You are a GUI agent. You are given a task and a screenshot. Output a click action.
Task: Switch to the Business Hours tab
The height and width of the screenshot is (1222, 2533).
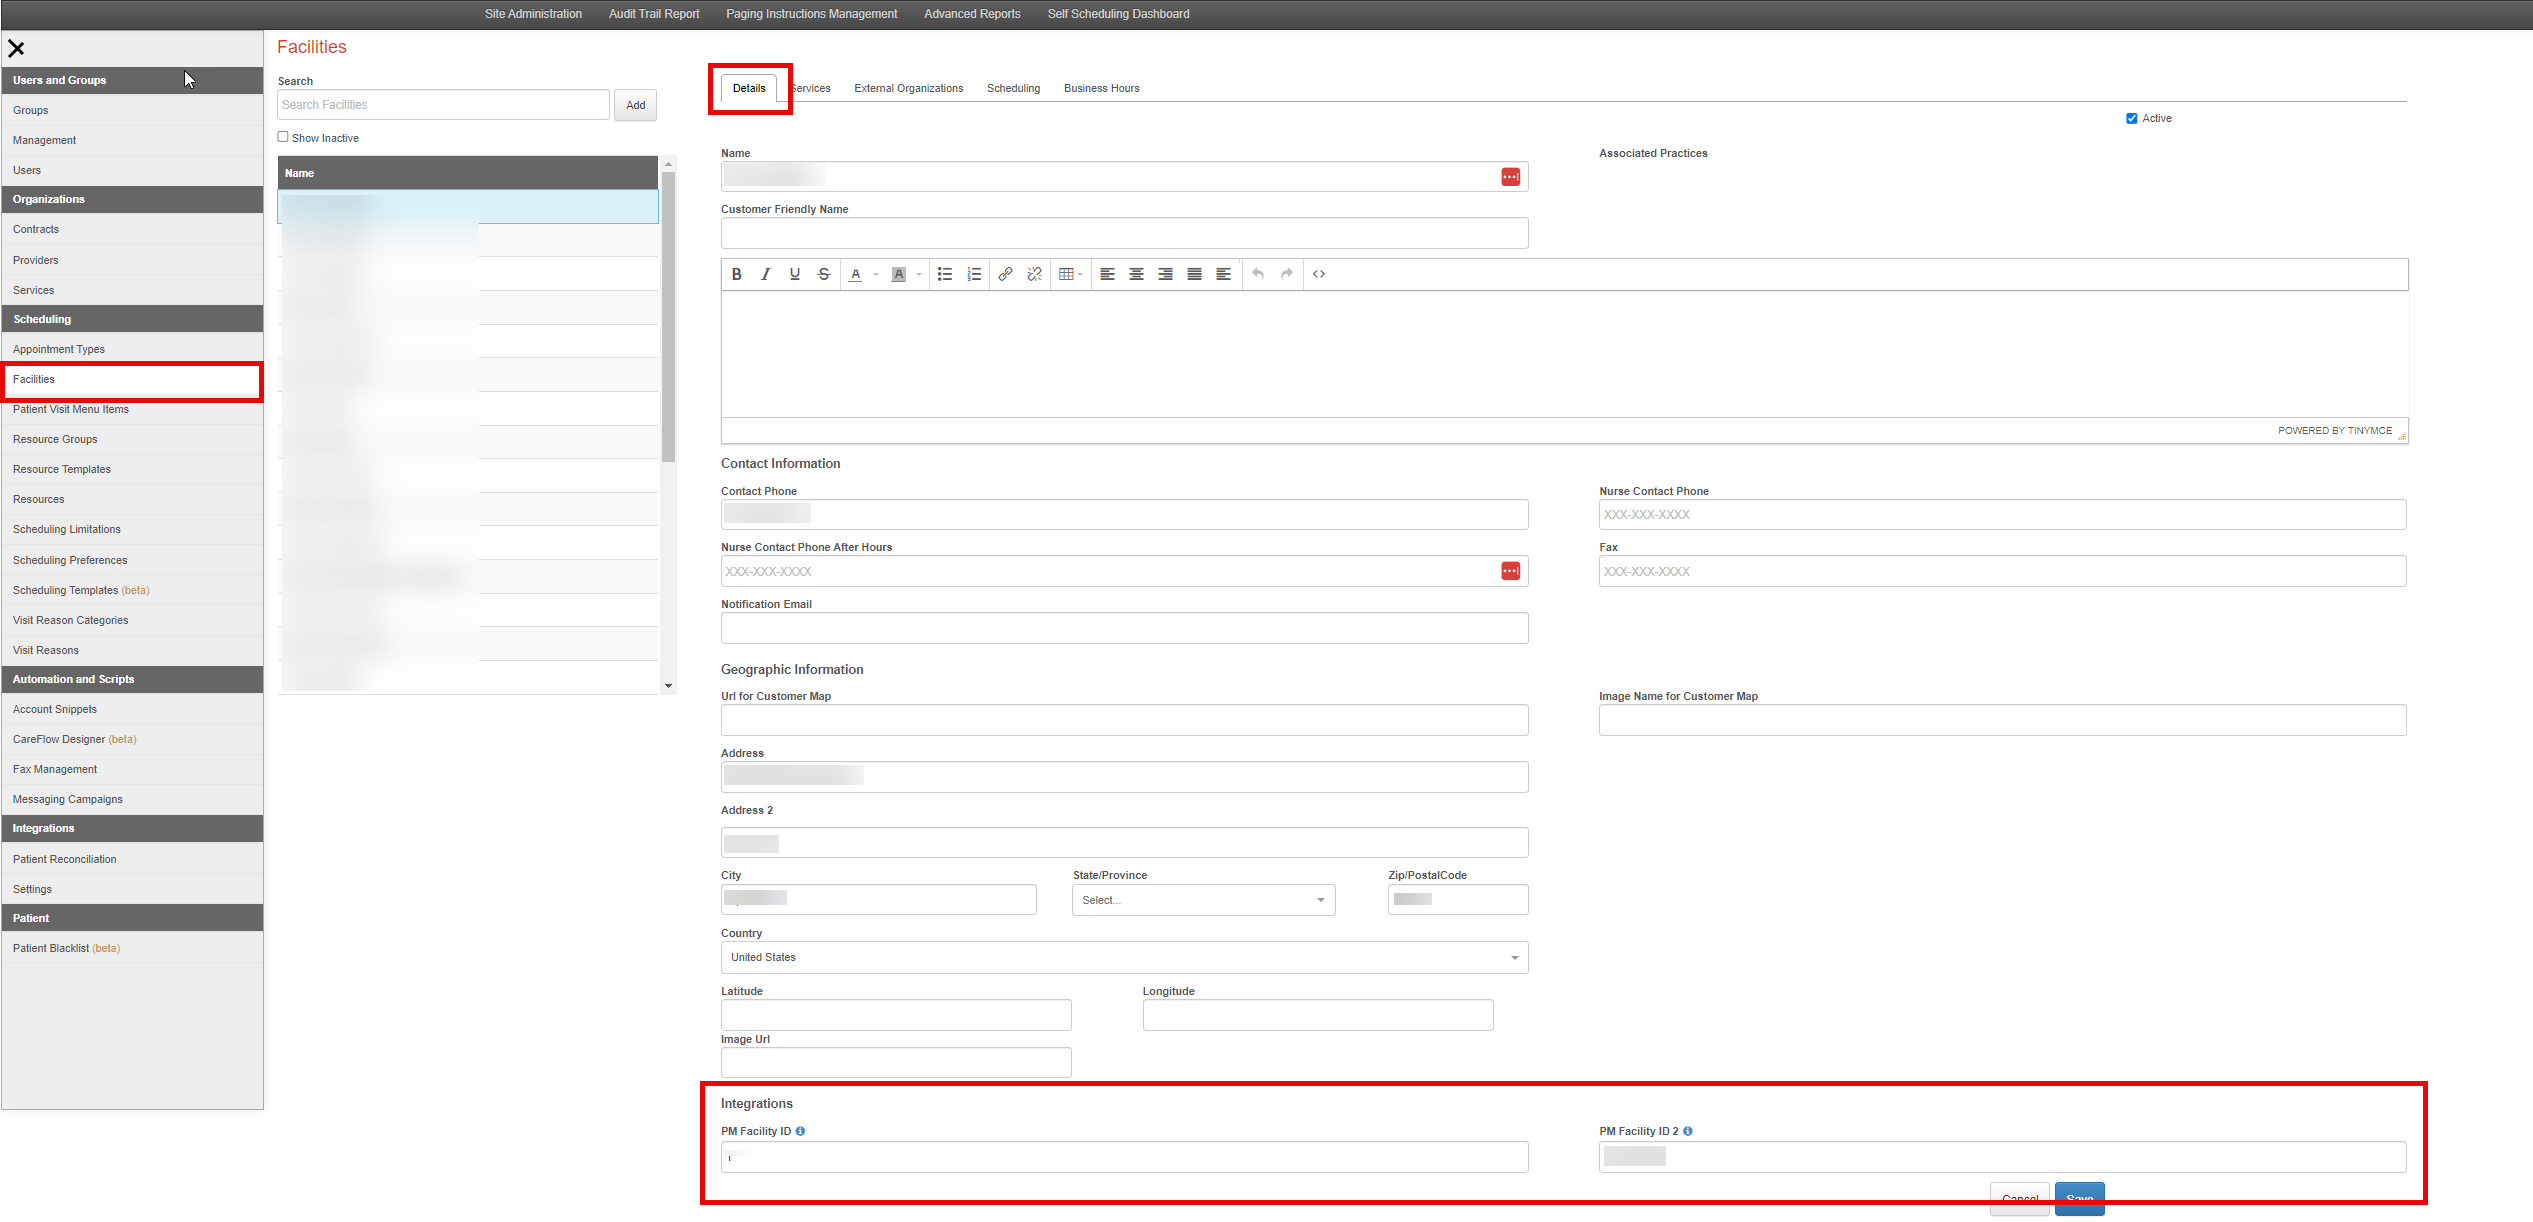1101,88
